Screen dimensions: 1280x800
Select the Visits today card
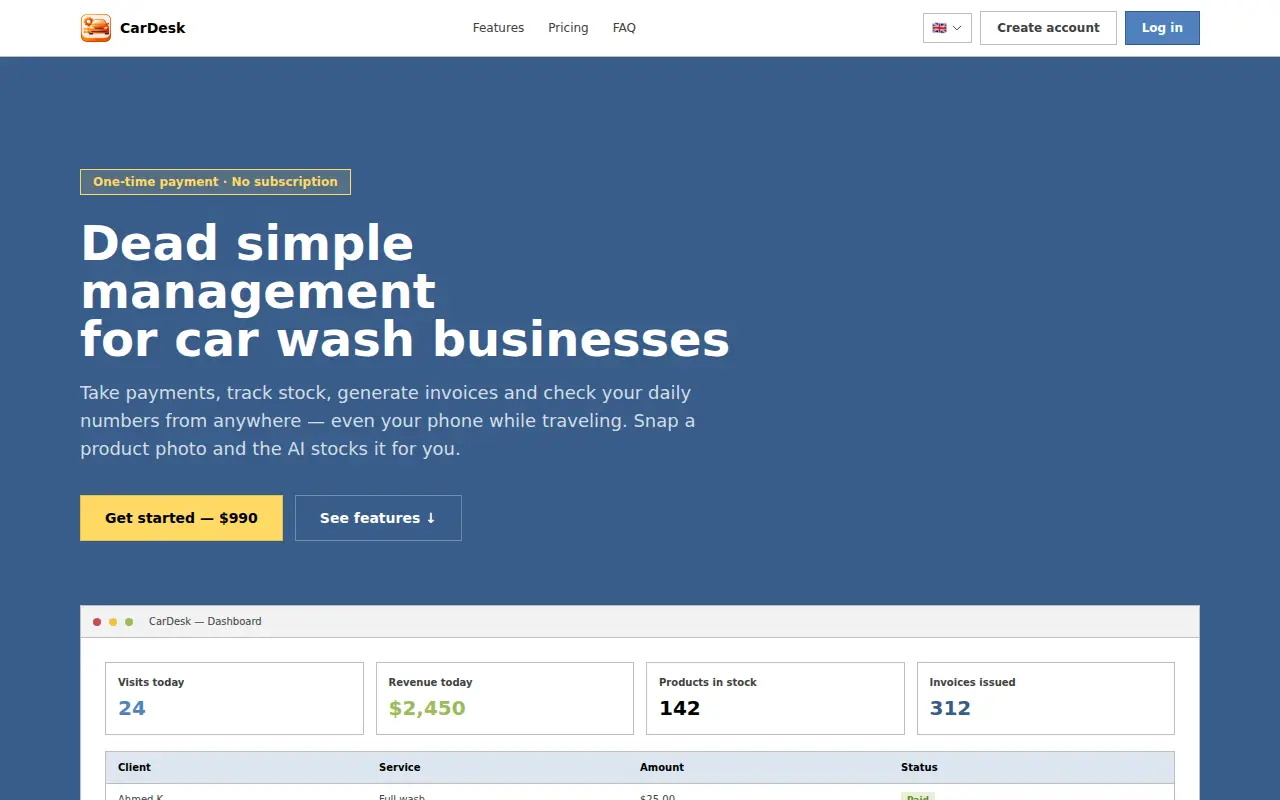(234, 698)
